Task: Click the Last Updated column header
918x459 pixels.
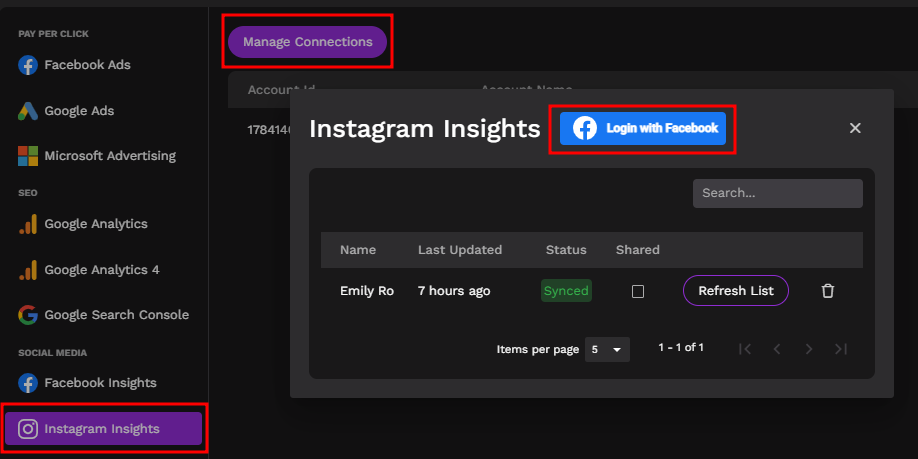Action: coord(460,250)
